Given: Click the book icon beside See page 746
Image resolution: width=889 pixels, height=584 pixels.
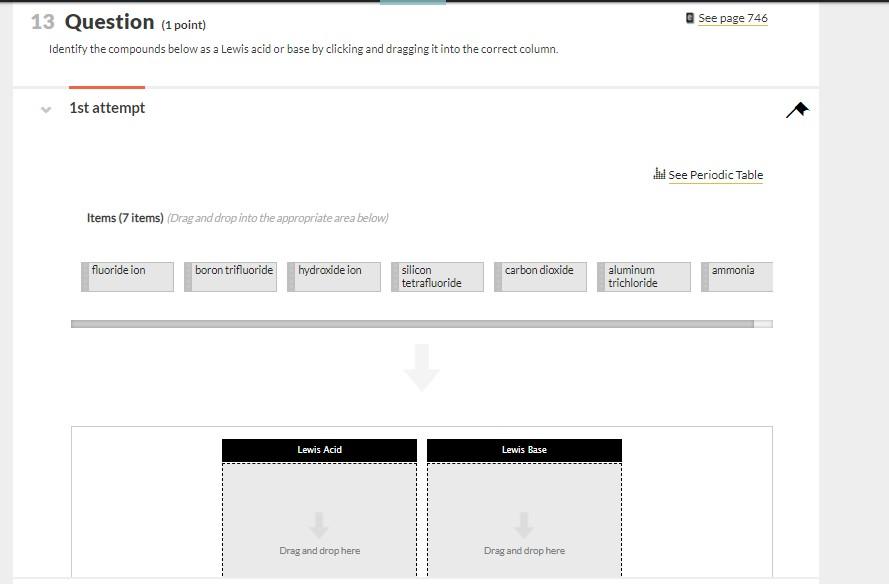Looking at the screenshot, I should [689, 18].
